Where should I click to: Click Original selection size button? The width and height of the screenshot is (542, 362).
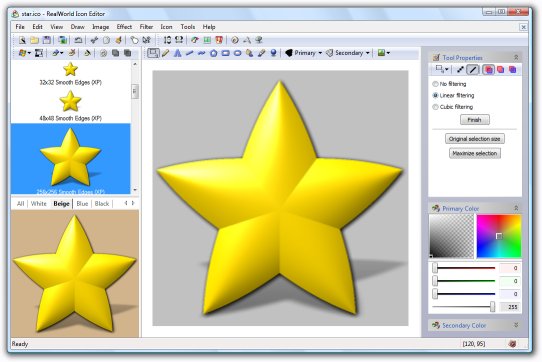(x=475, y=139)
